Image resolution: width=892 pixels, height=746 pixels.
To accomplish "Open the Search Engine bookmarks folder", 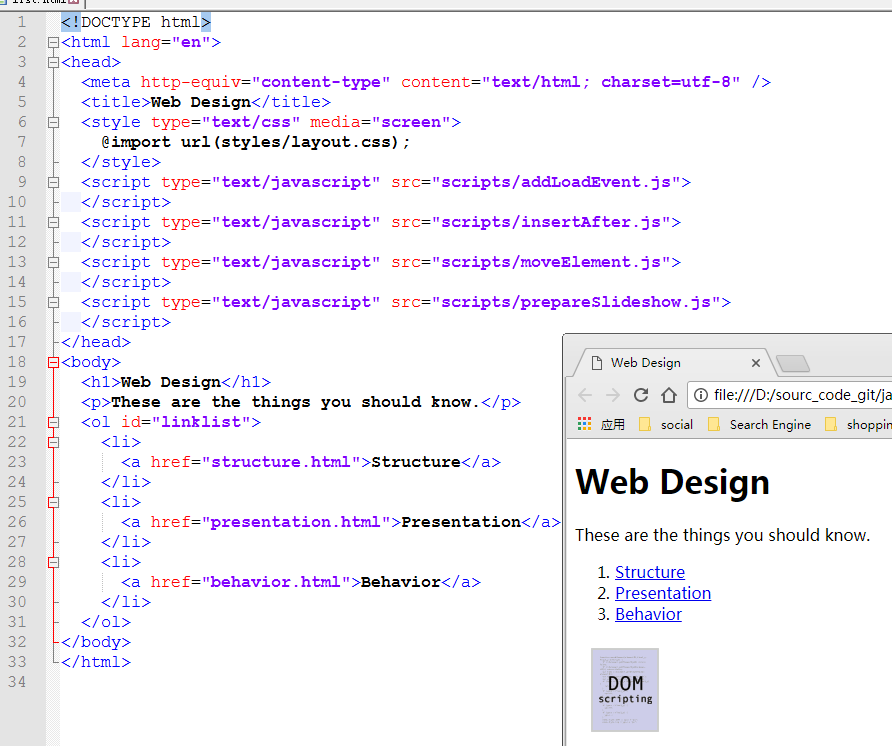I will [759, 424].
